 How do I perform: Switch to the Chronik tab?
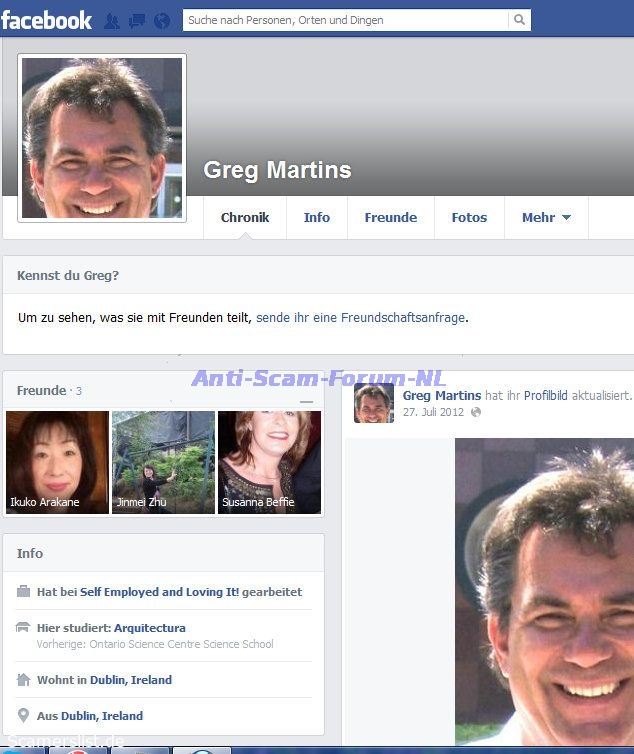(245, 217)
